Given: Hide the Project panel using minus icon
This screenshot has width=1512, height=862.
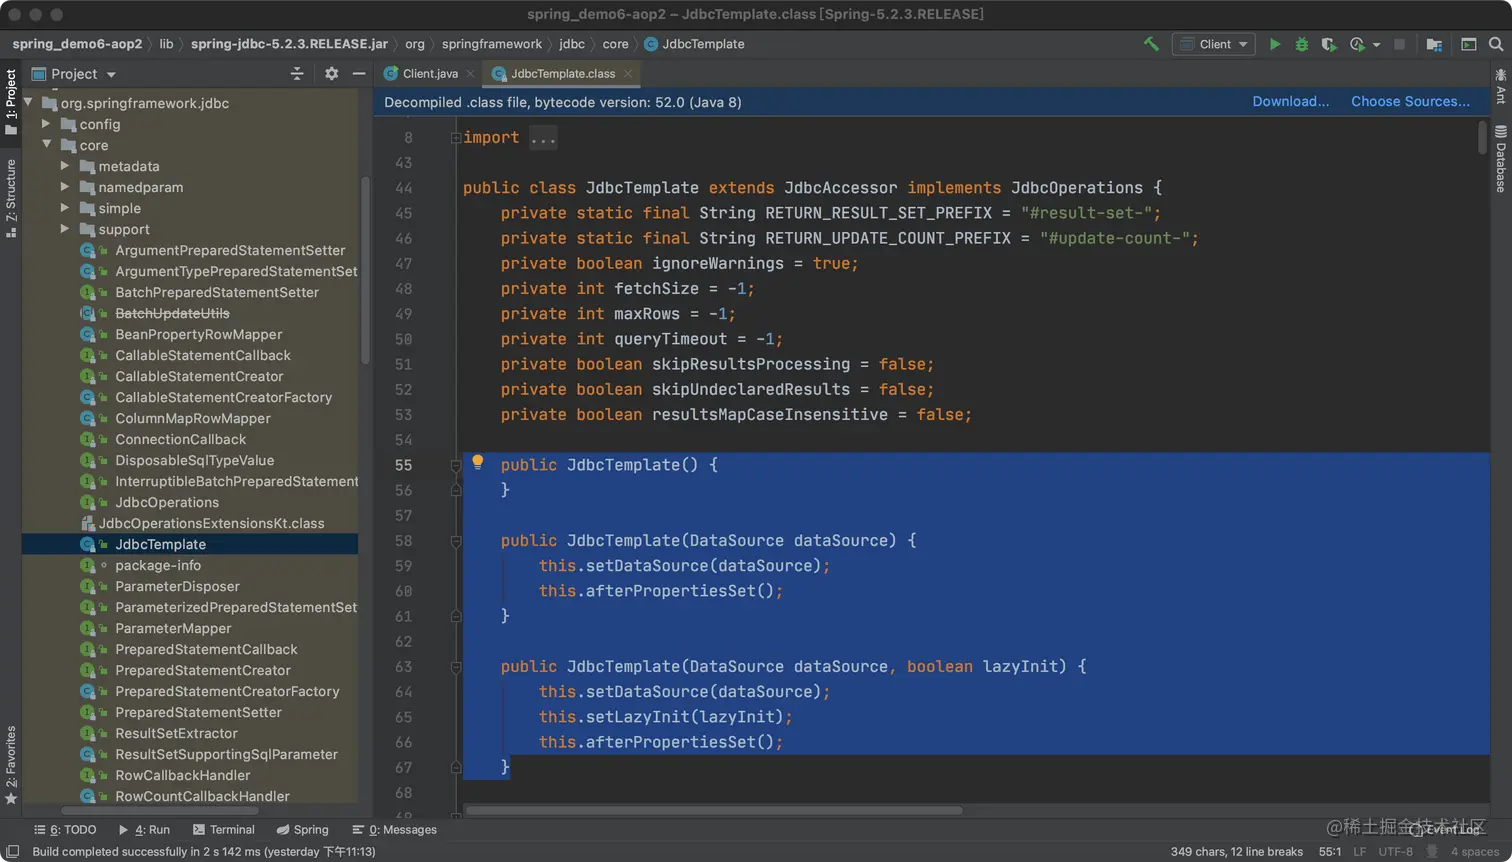Looking at the screenshot, I should point(359,74).
